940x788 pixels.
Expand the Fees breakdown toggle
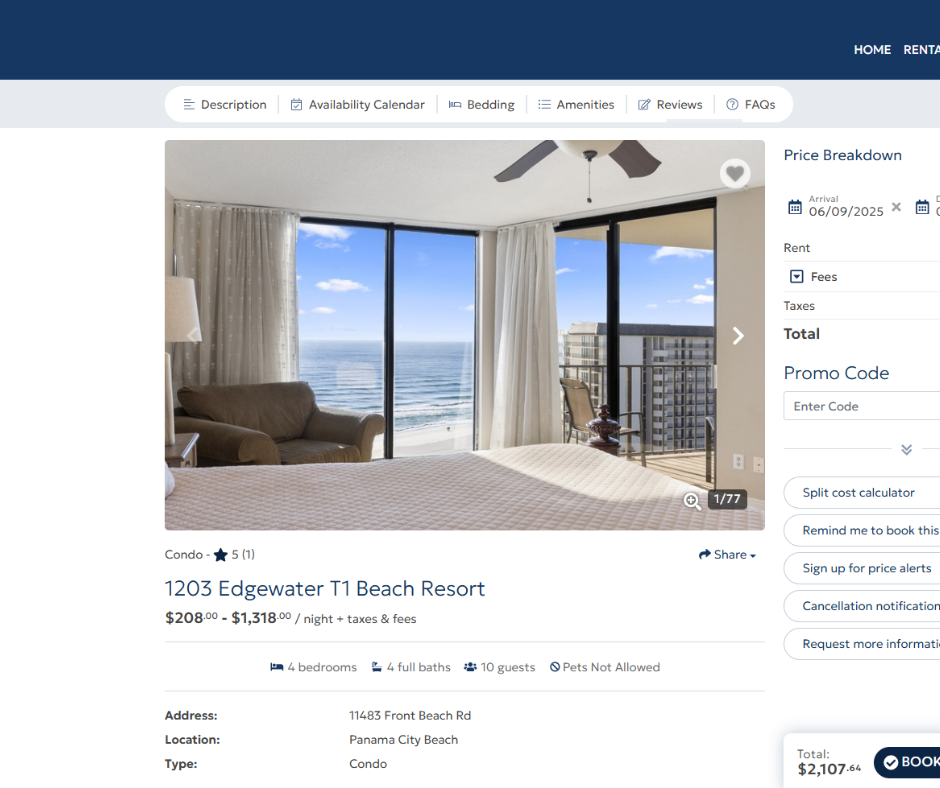[797, 277]
